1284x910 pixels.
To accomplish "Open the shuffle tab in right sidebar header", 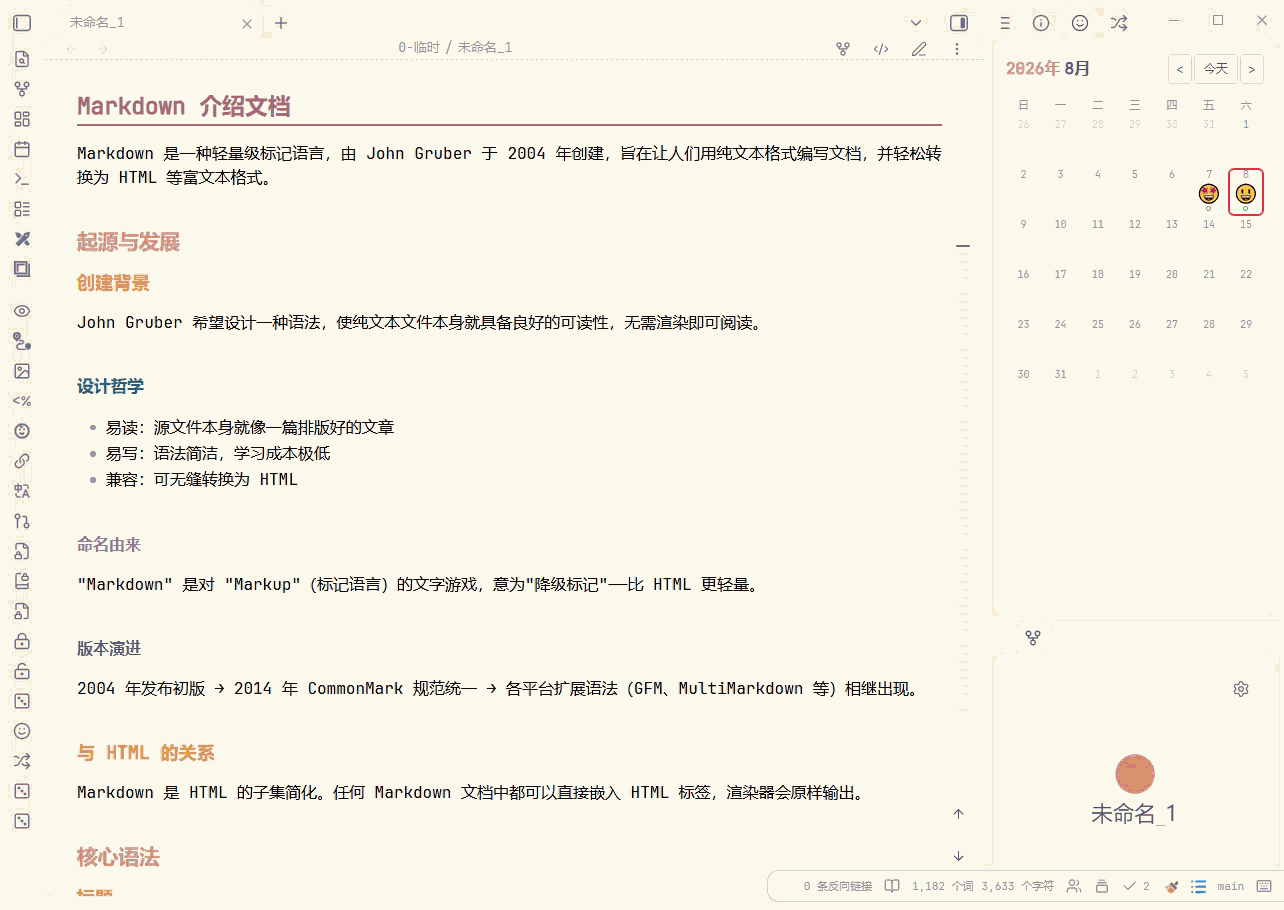I will click(x=1119, y=23).
